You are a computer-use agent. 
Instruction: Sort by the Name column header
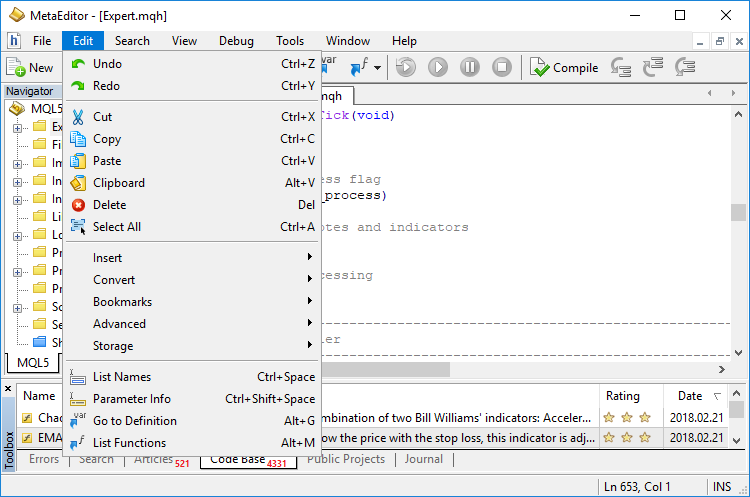click(x=39, y=396)
